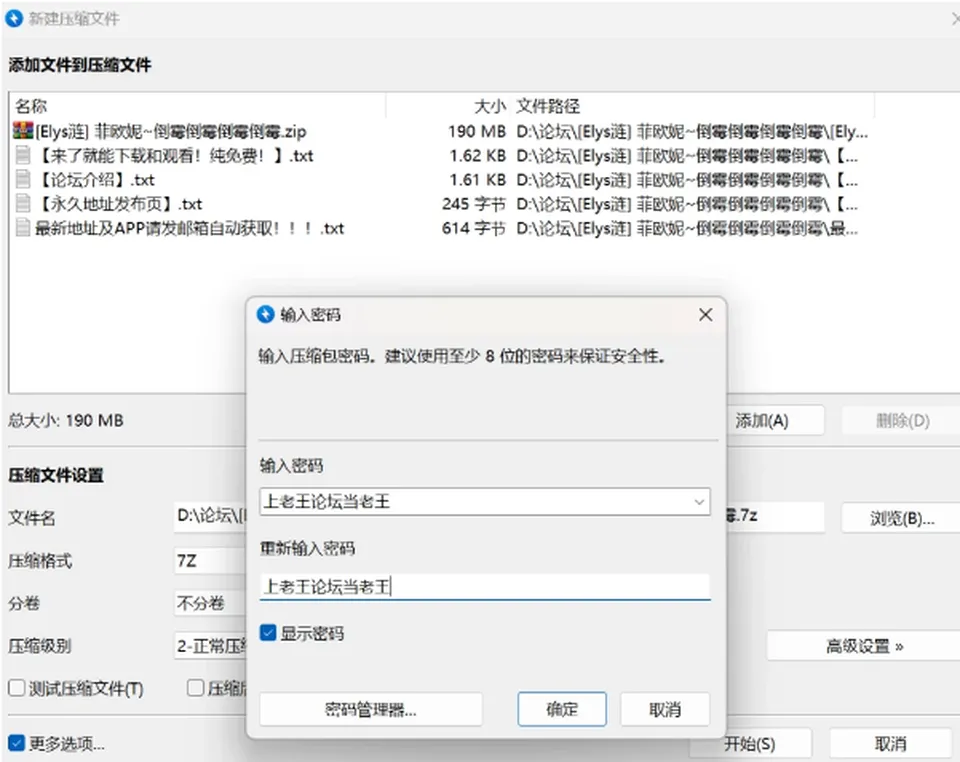Screen dimensions: 960x762
Task: Sort by the 名称 column header
Action: [198, 106]
